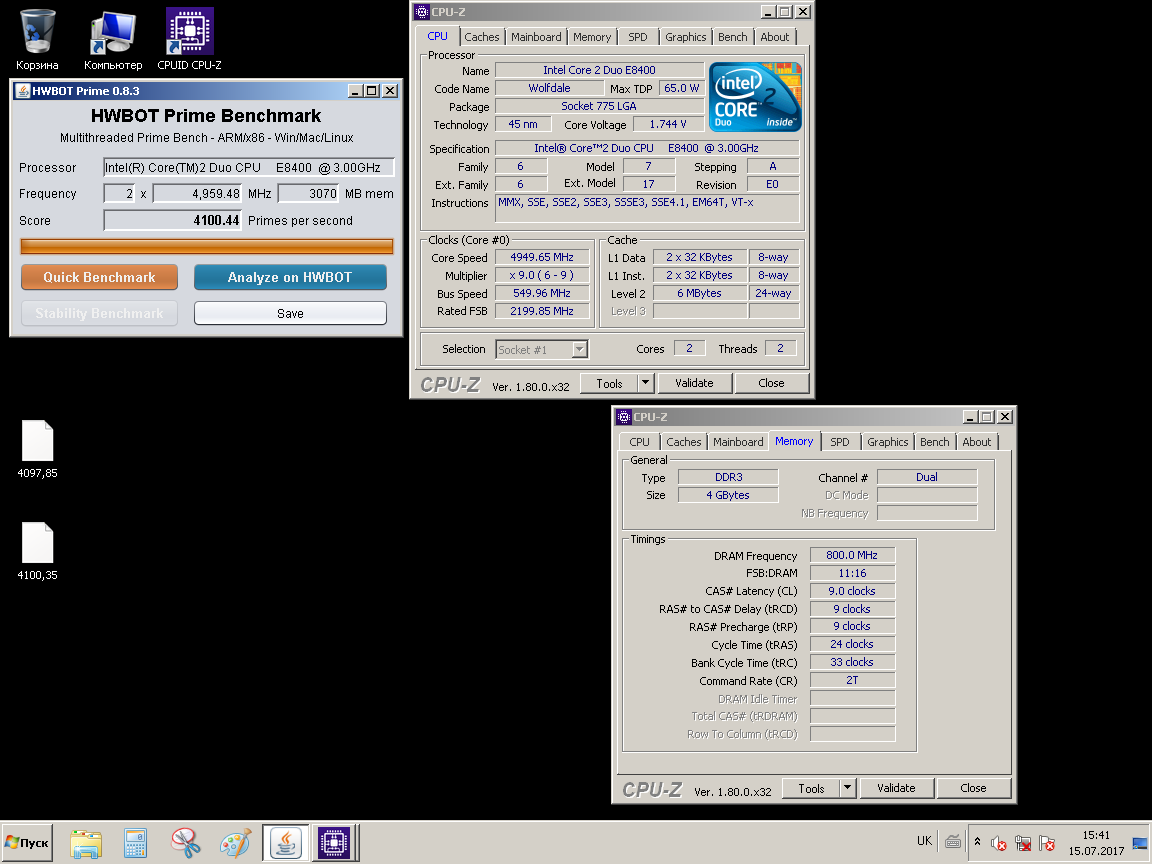Click the Core Voltage value 1.744 V
The width and height of the screenshot is (1152, 864).
click(668, 124)
